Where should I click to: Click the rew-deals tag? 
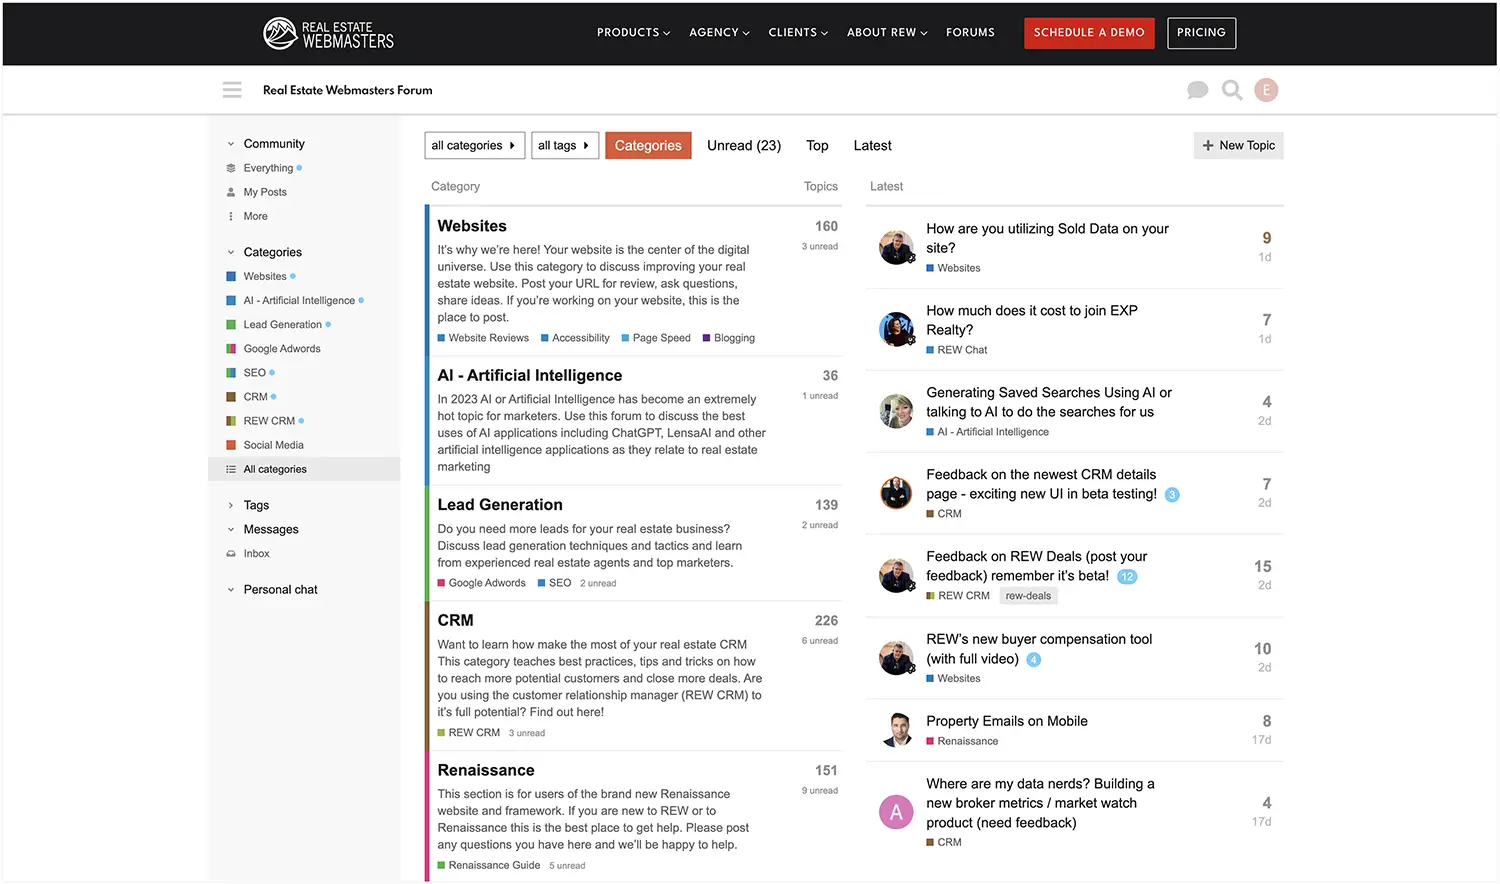tap(1028, 596)
